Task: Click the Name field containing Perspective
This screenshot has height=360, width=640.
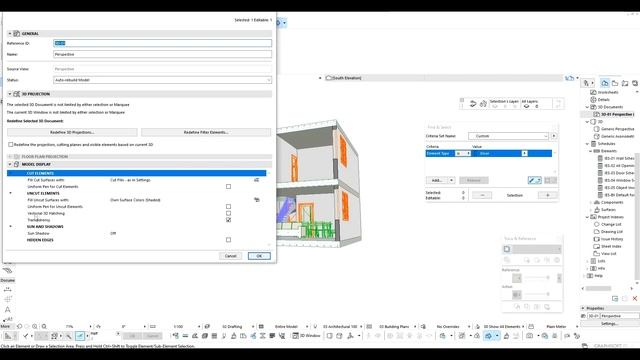Action: coord(162,54)
